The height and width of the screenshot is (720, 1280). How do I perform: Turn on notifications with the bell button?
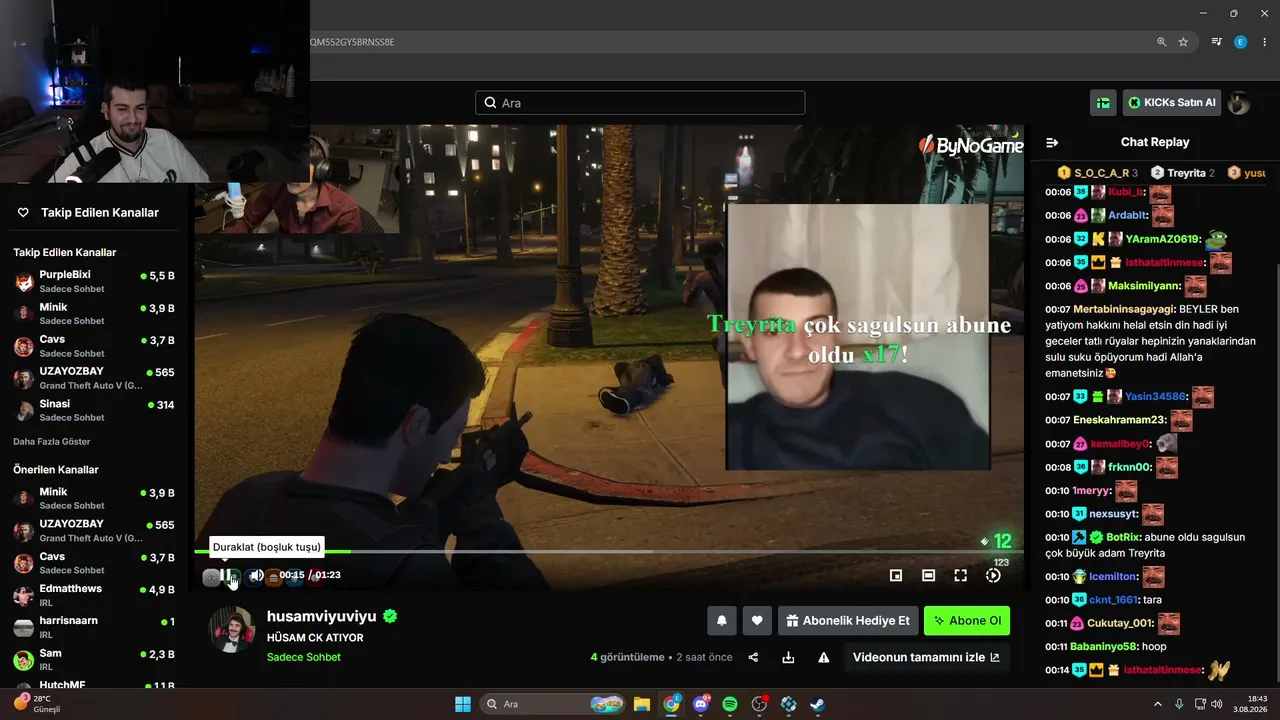pos(722,621)
